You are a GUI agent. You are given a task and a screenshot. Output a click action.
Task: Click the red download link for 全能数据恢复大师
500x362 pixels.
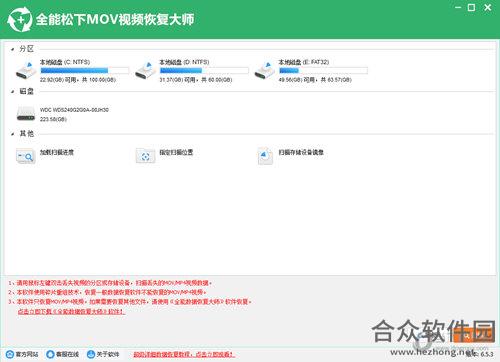click(71, 312)
